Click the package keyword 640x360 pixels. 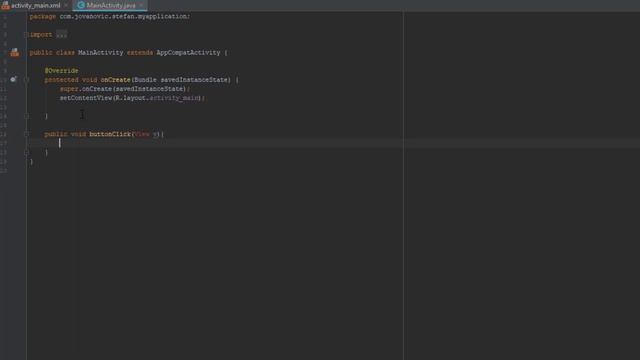point(43,16)
